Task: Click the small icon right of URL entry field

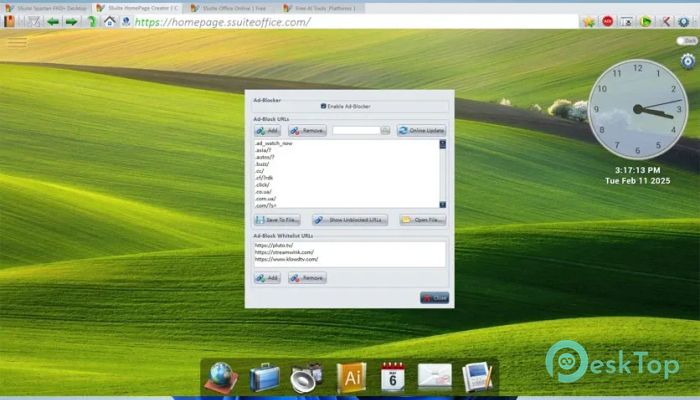Action: click(385, 130)
